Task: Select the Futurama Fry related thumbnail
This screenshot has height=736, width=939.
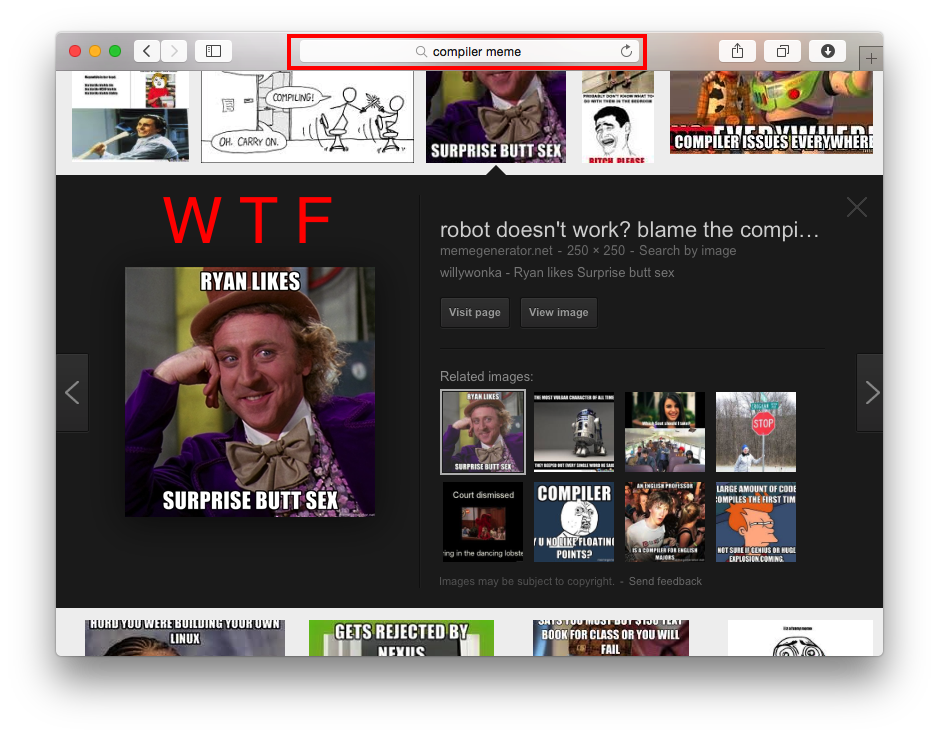Action: tap(756, 522)
